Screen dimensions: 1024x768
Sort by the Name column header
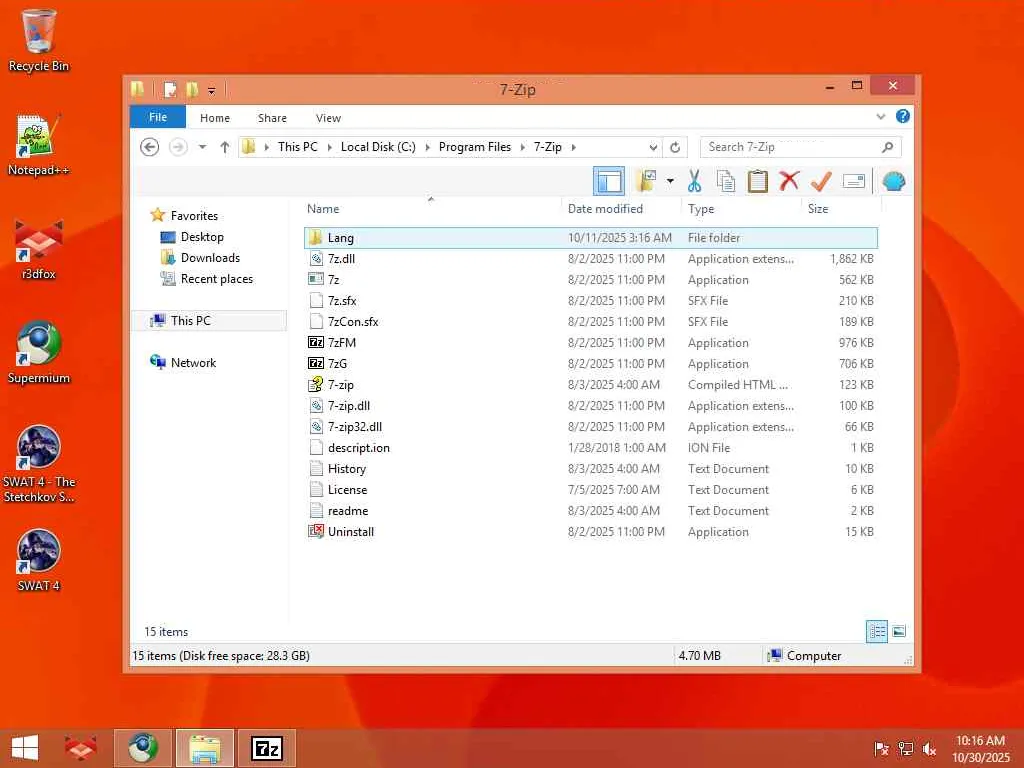click(323, 208)
